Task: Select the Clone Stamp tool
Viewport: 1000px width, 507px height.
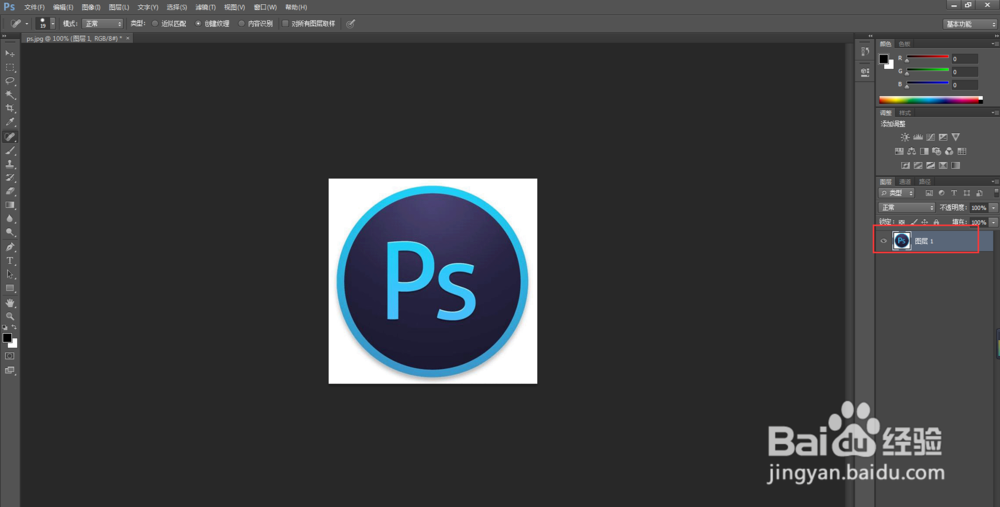Action: pyautogui.click(x=10, y=164)
